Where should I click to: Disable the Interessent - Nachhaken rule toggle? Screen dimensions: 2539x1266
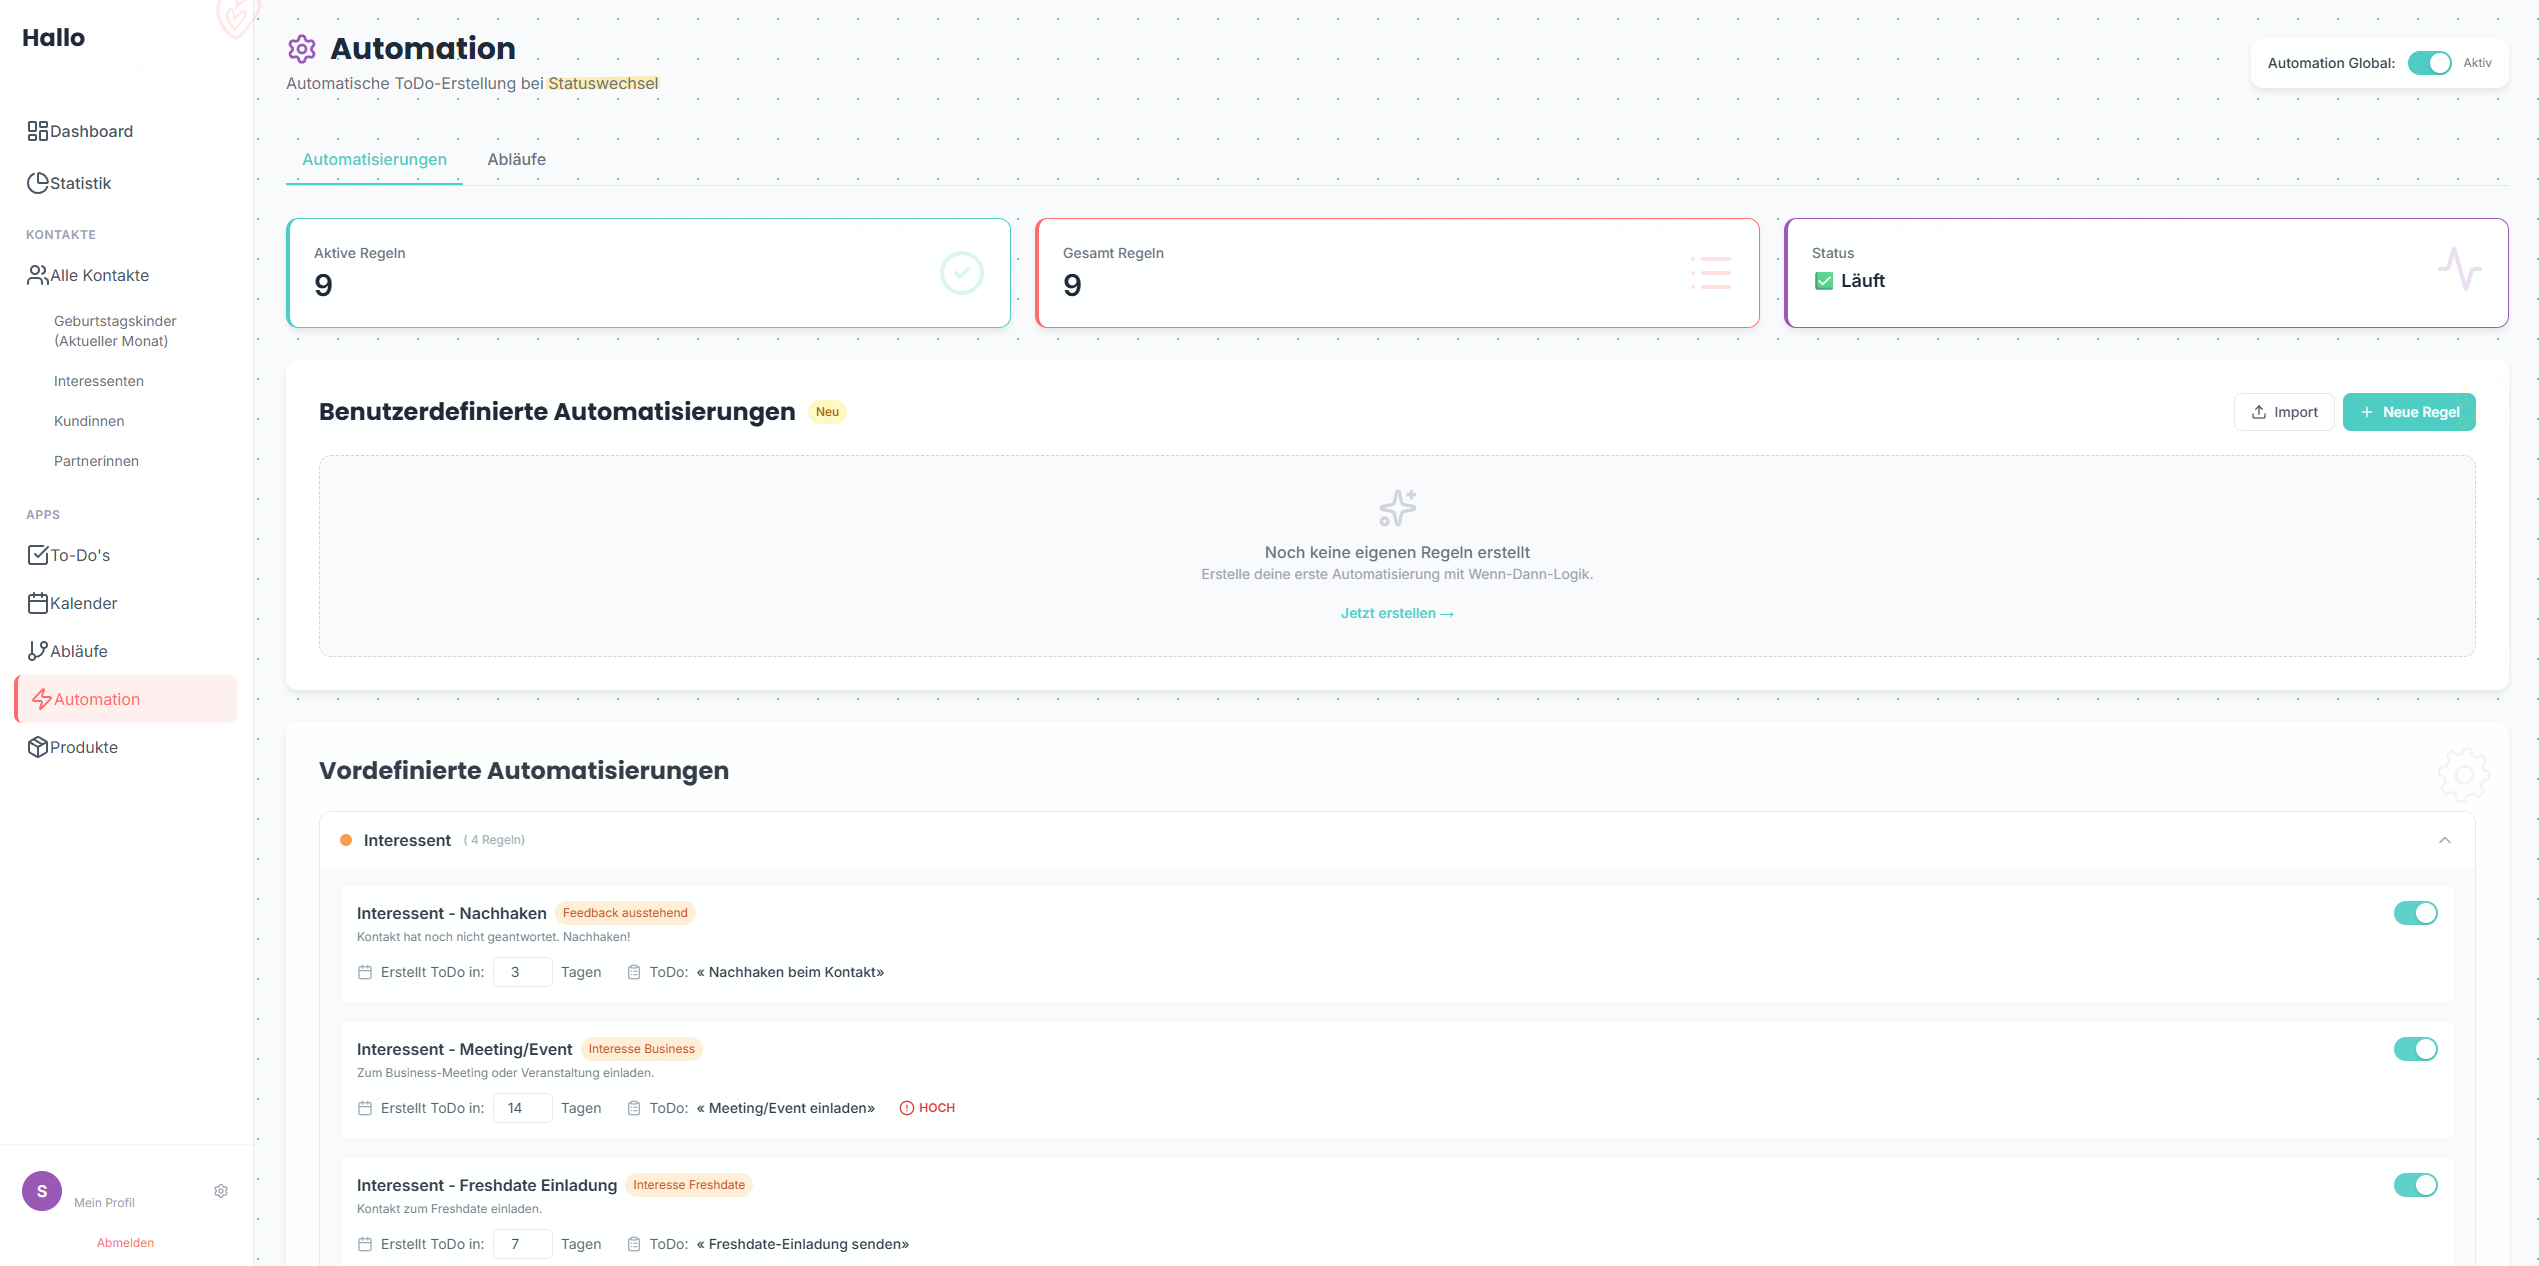[x=2415, y=913]
